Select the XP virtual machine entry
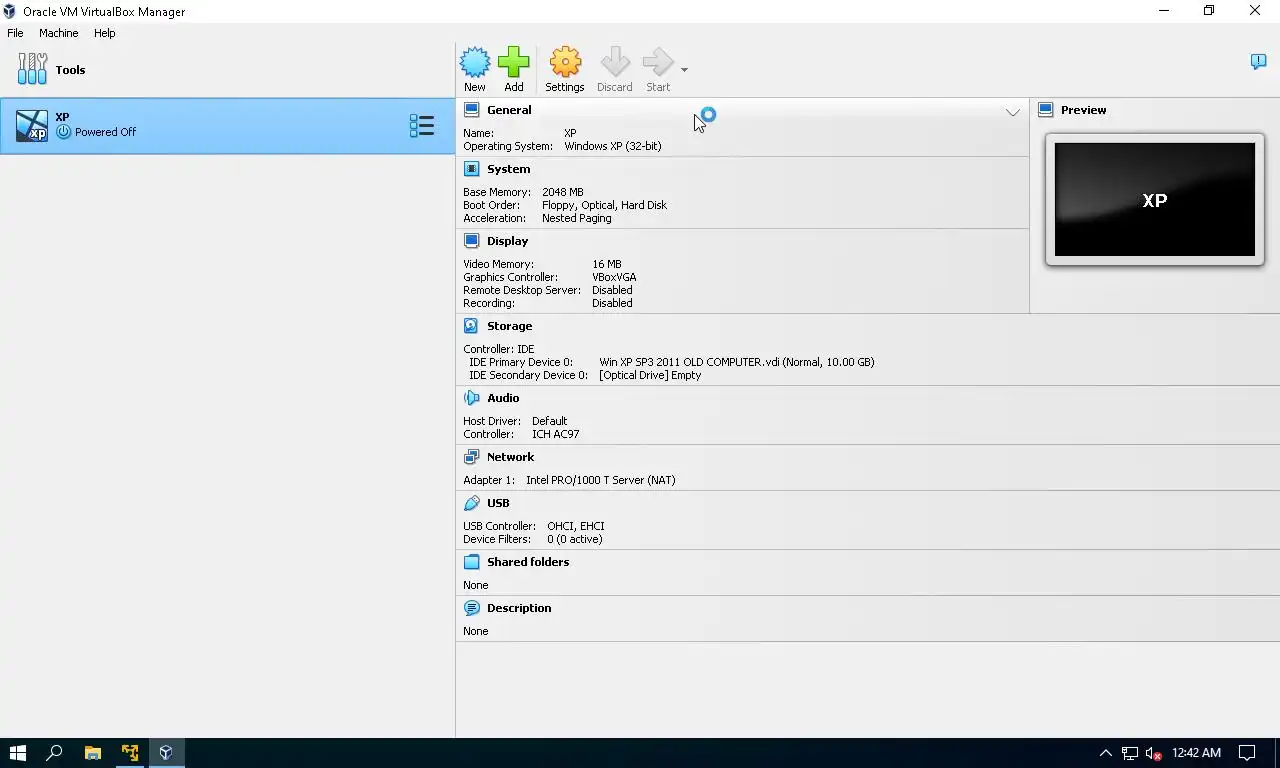 (x=227, y=126)
